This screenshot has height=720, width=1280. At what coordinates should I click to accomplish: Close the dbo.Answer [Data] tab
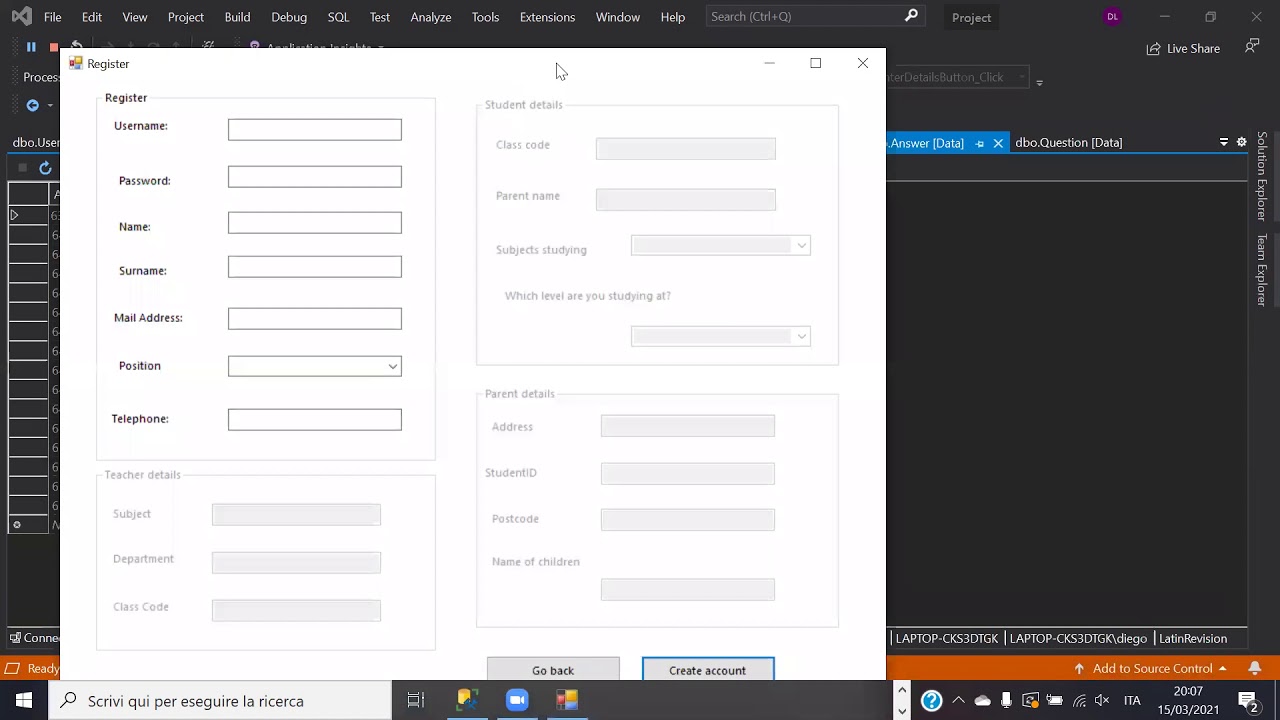pyautogui.click(x=998, y=143)
